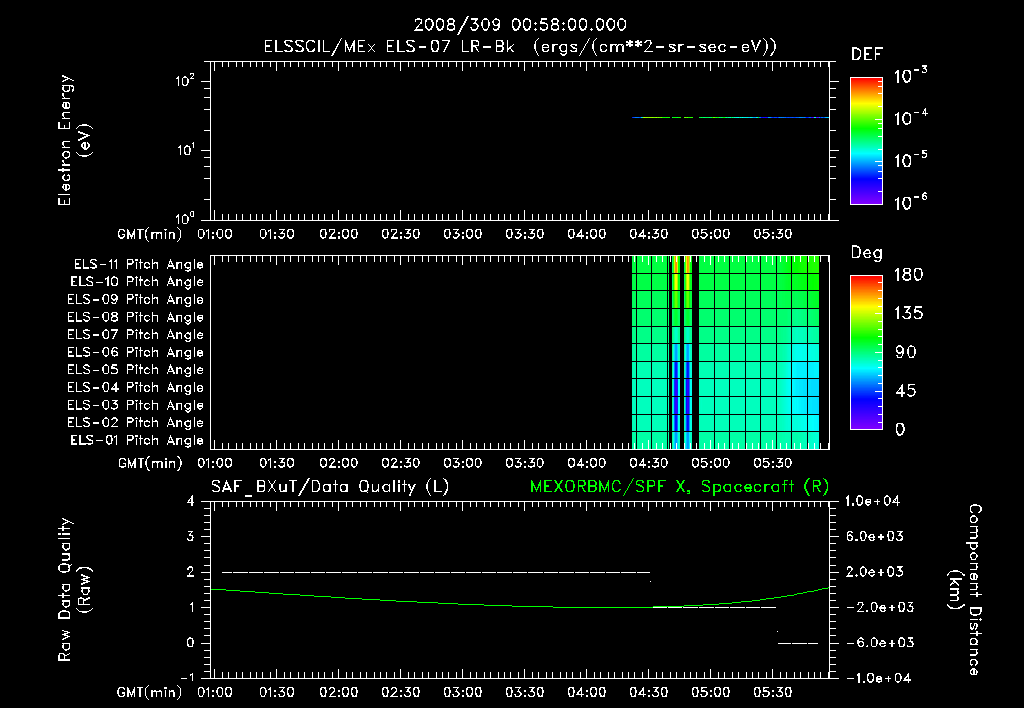Screen dimensions: 1024x708
Task: Click 05:30 tick under the data quality plot
Action: [x=773, y=692]
